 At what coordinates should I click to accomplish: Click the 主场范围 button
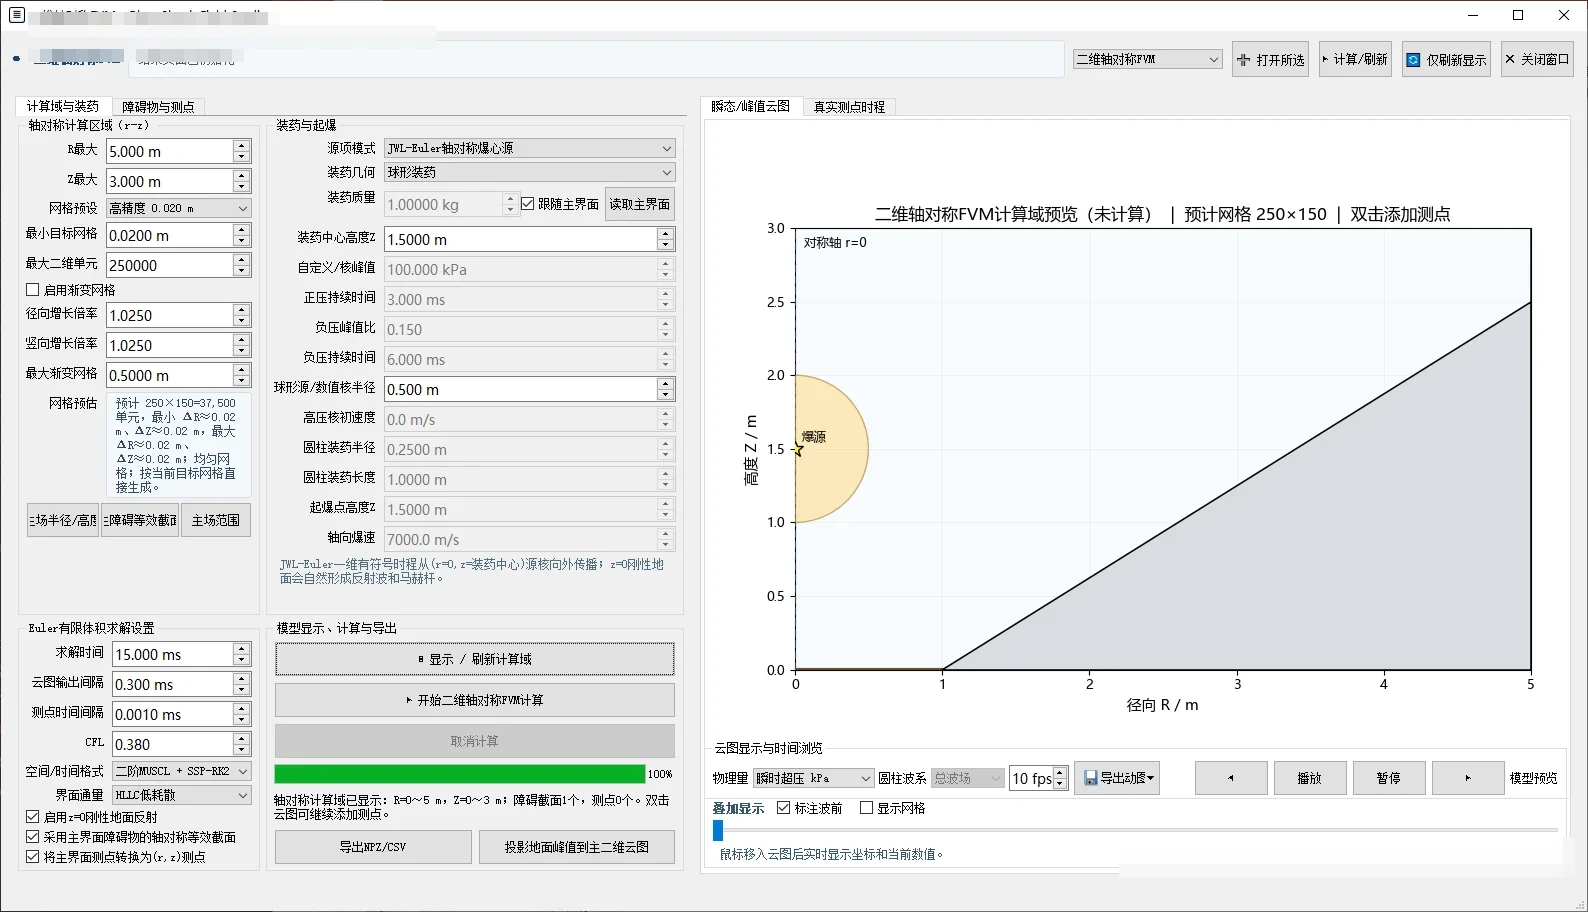tap(216, 520)
